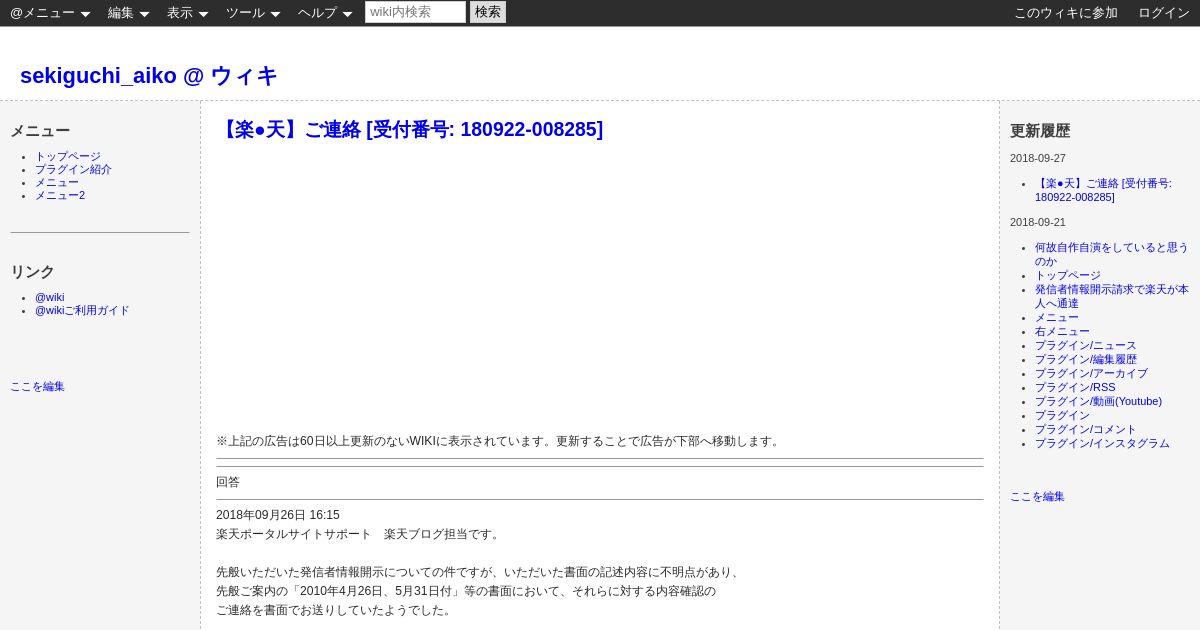1200x630 pixels.
Task: Open @wikiご利用ガイド link
Action: pos(82,310)
